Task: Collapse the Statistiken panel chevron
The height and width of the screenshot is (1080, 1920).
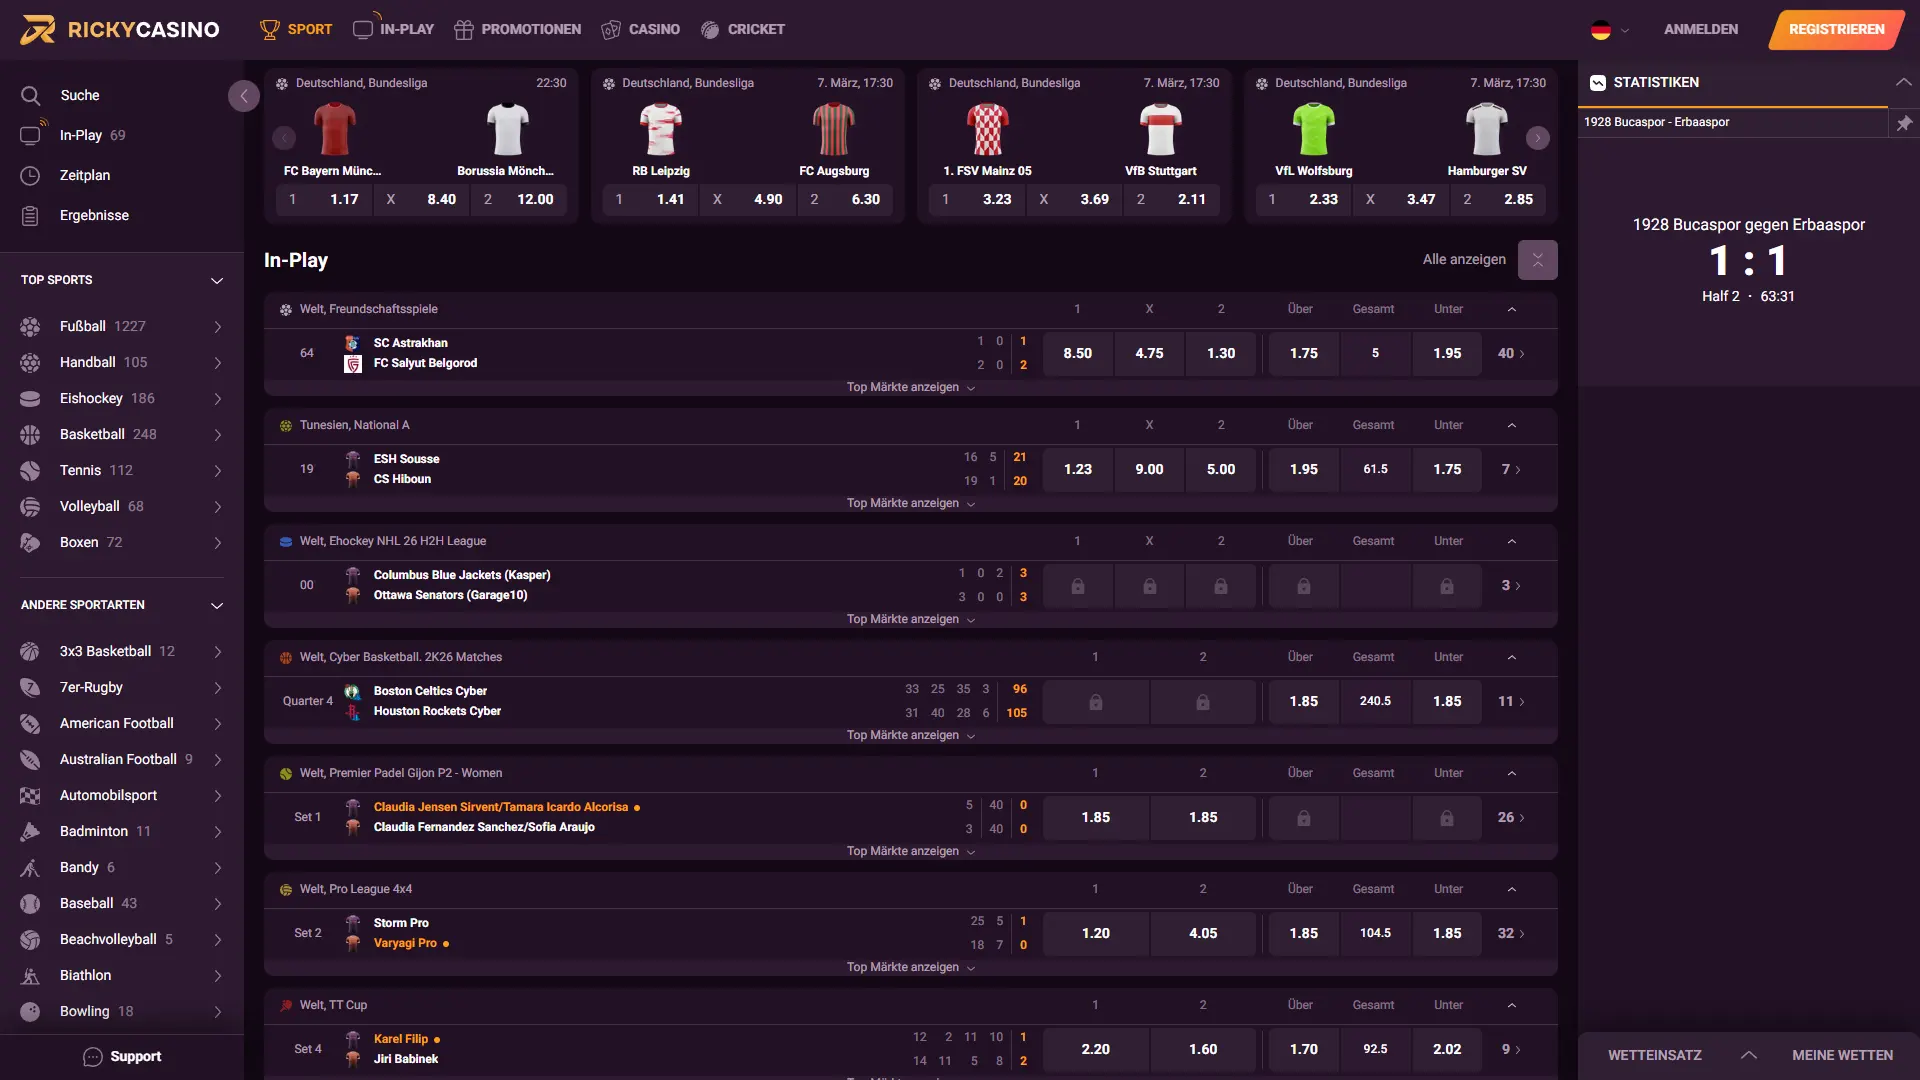Action: [x=1904, y=82]
